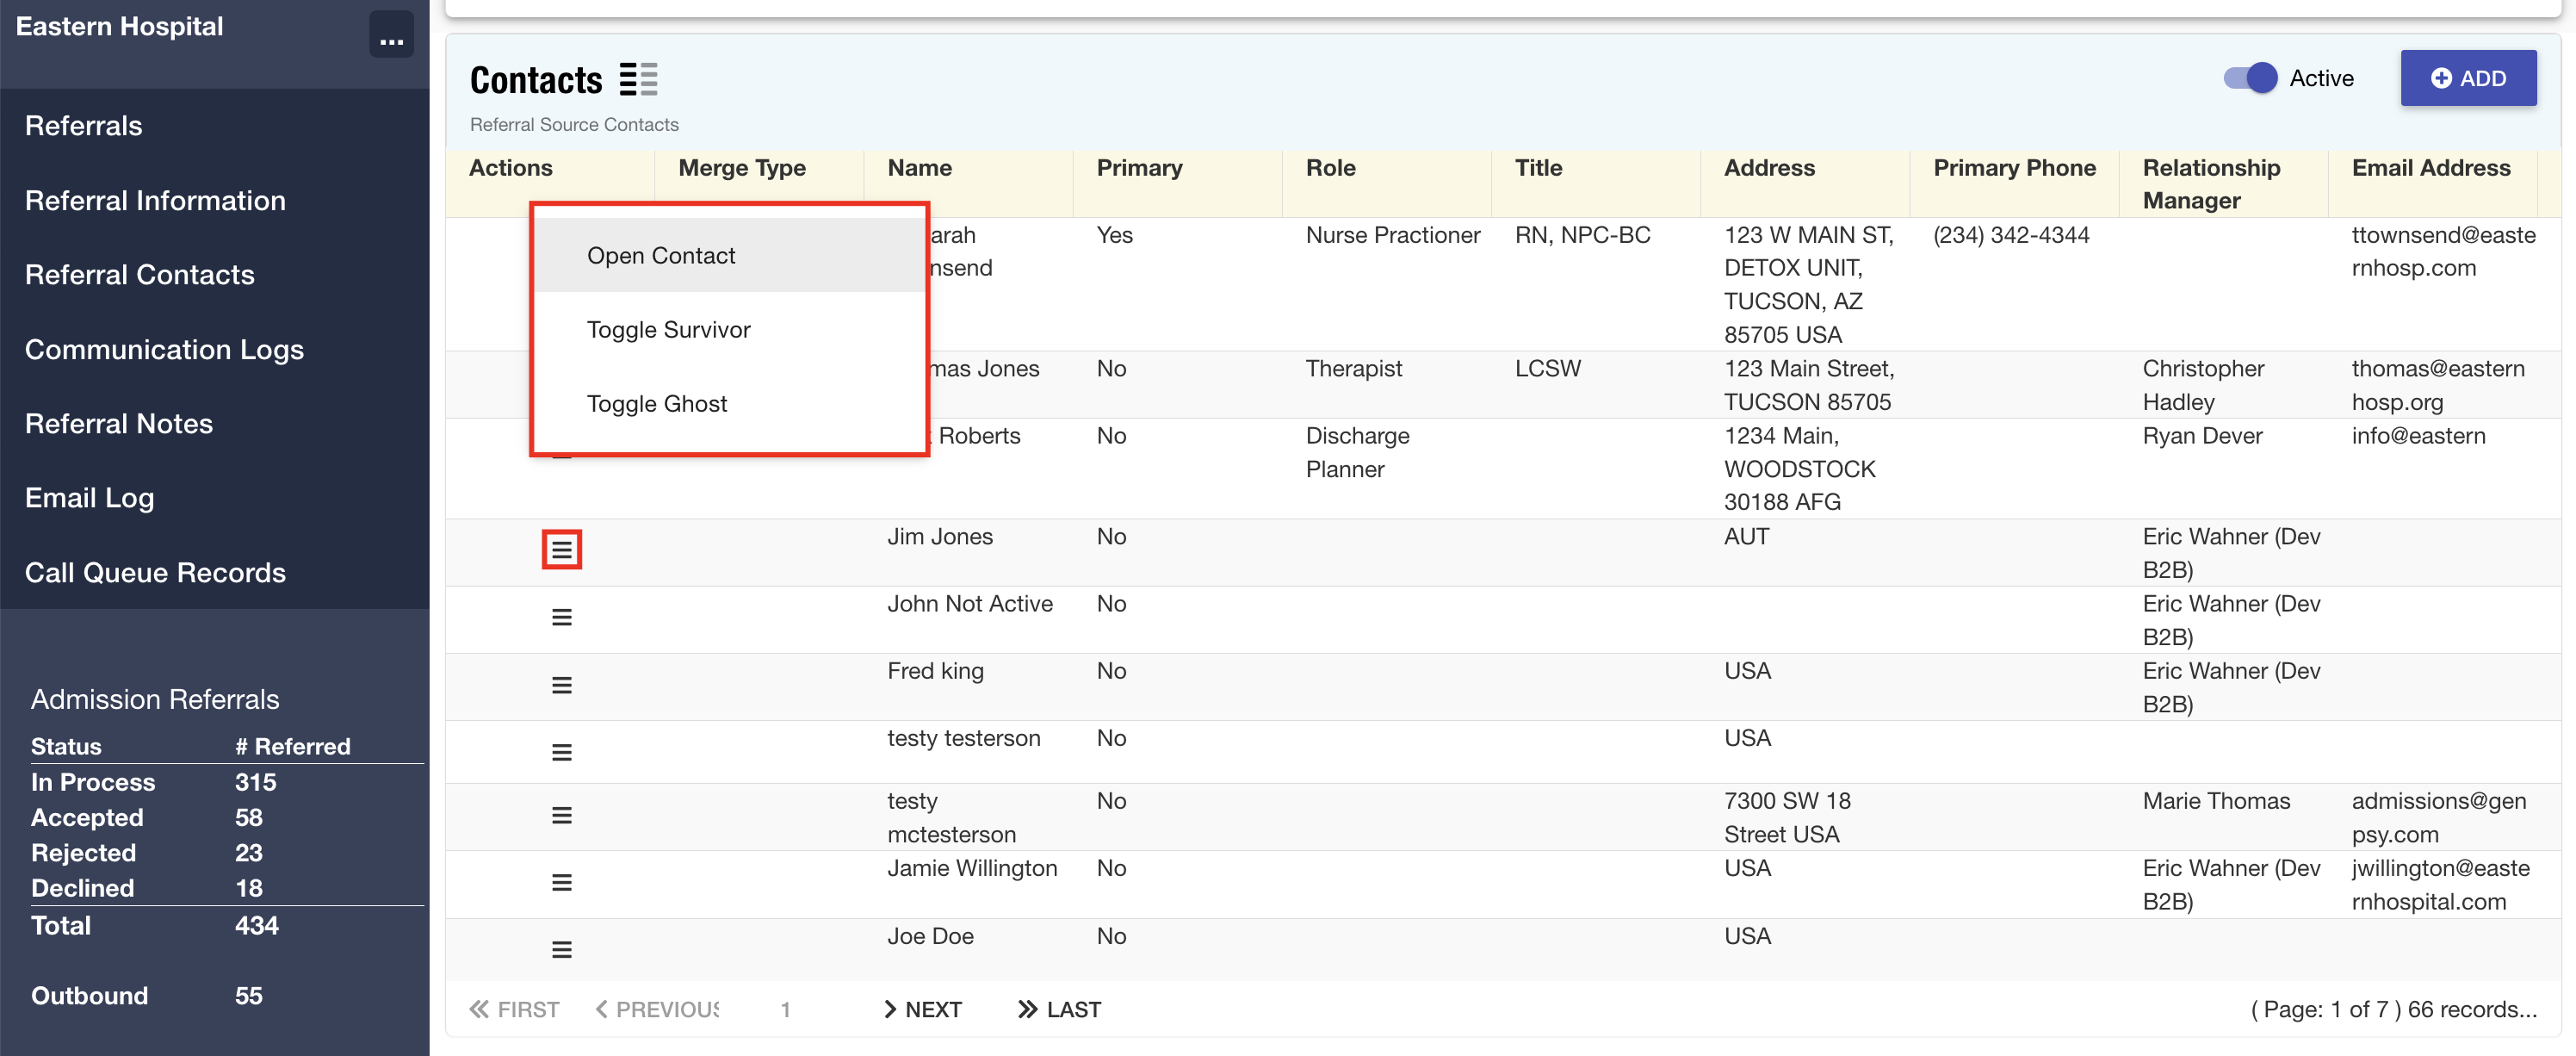Viewport: 2576px width, 1056px height.
Task: Open actions menu for testy mctesterson
Action: point(561,816)
